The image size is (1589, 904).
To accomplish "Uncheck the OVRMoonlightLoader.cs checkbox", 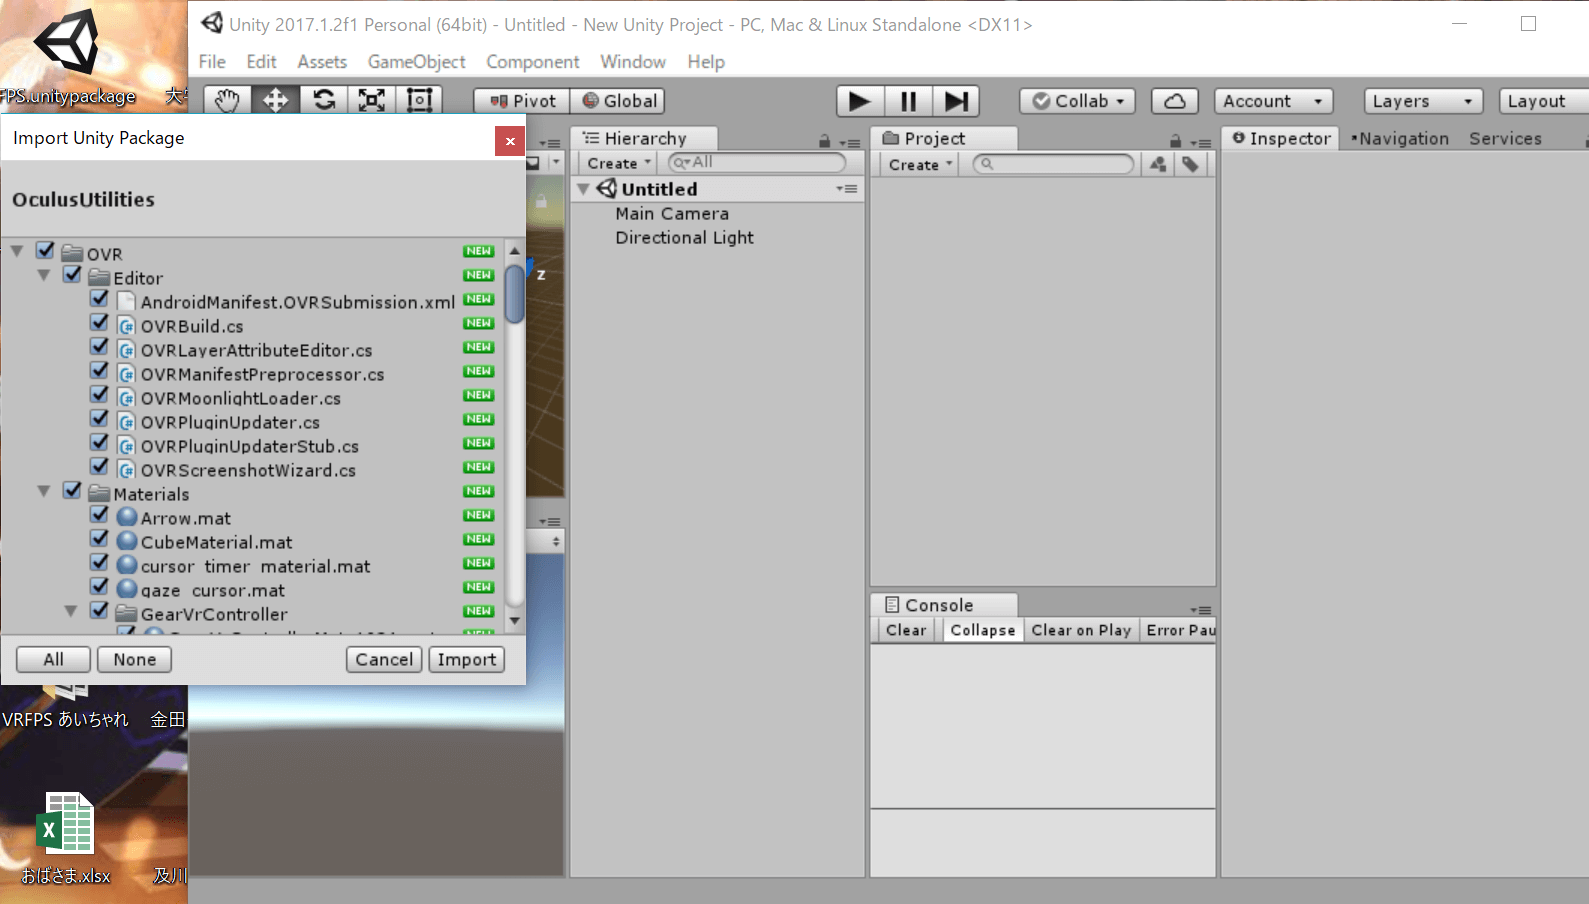I will (x=99, y=394).
